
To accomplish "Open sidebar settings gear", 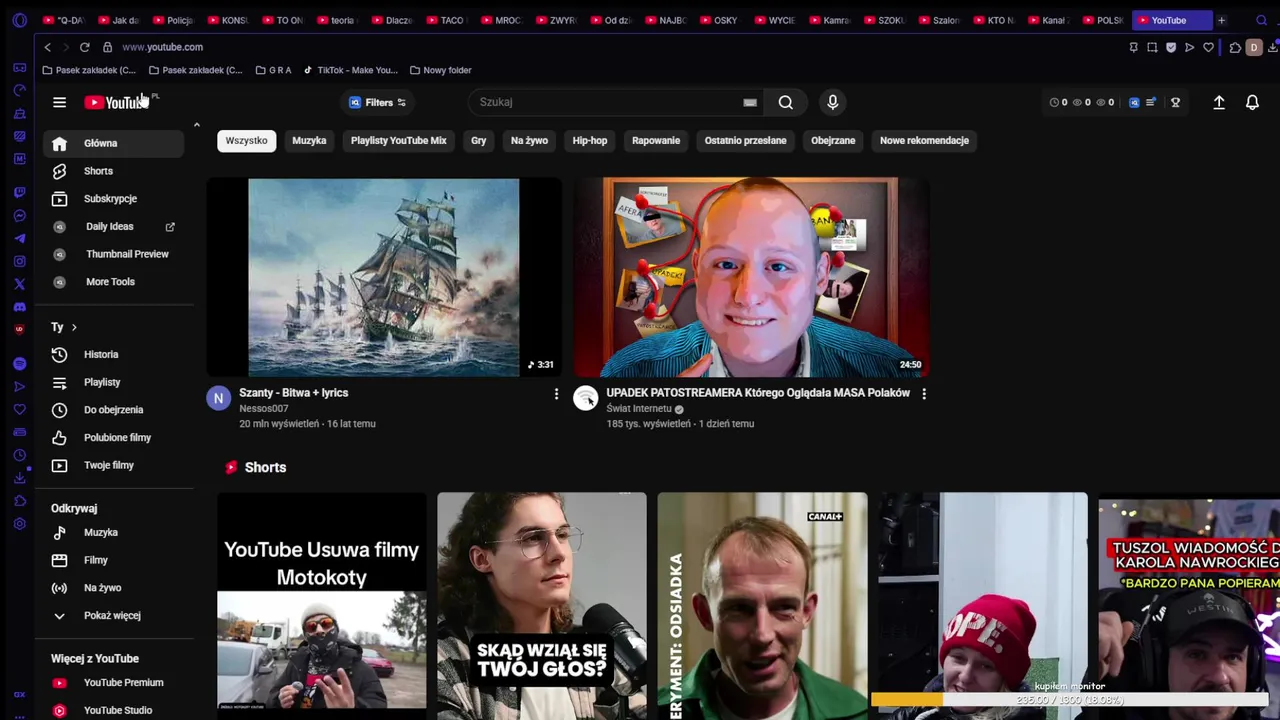I will tap(19, 524).
